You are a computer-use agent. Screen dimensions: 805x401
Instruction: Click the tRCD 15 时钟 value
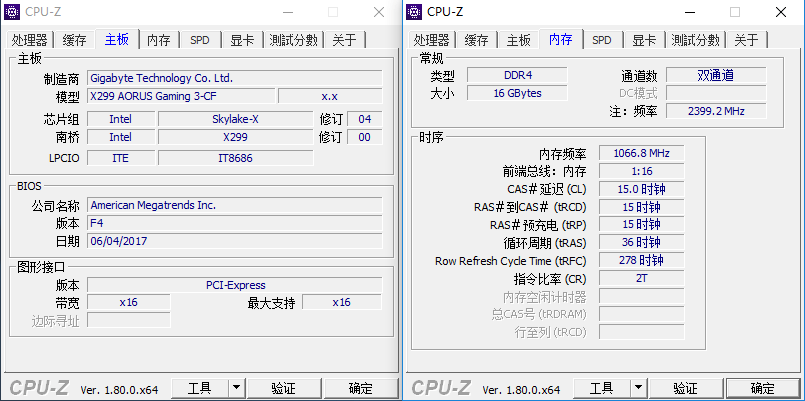641,207
